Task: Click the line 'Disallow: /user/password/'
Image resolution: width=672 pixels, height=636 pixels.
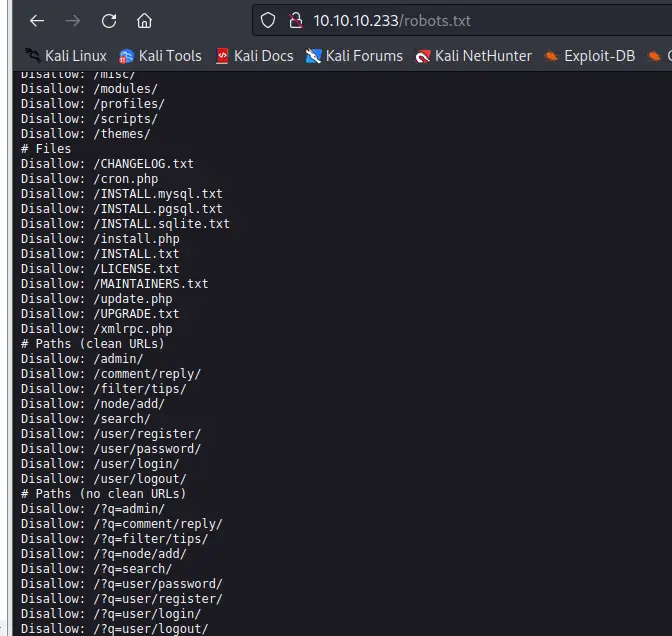Action: pos(111,449)
